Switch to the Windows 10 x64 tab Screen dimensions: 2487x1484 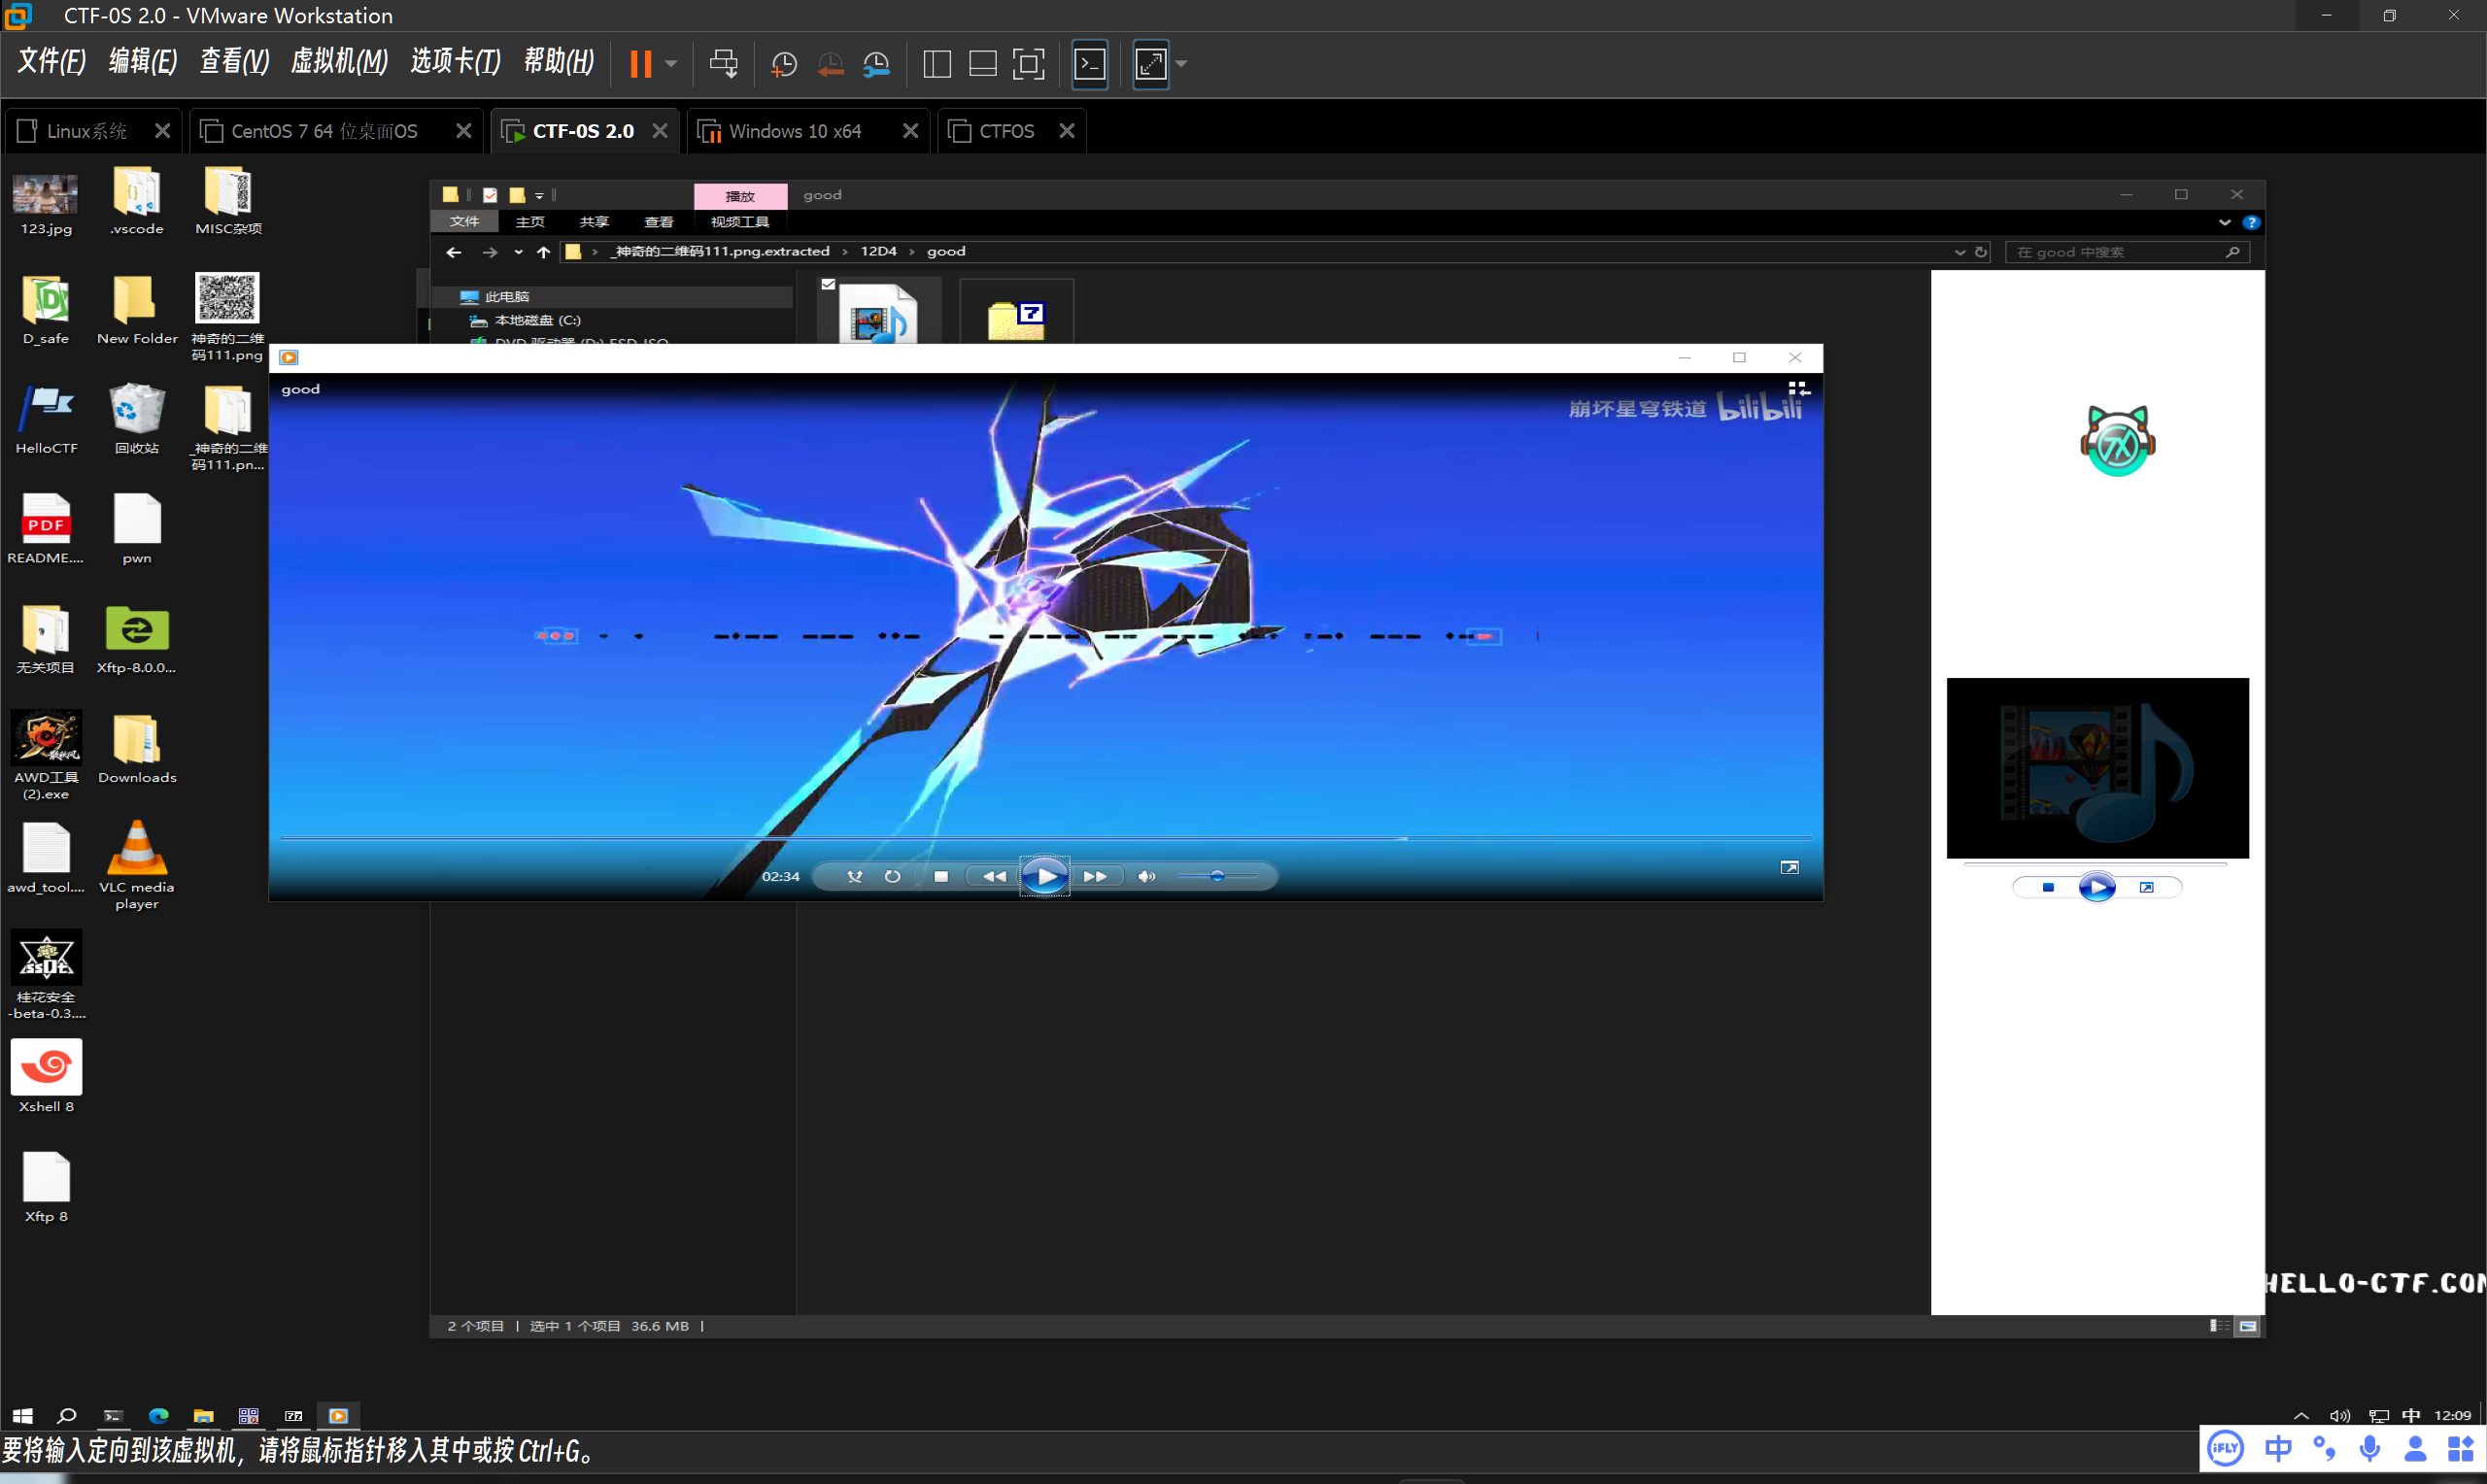pyautogui.click(x=794, y=131)
